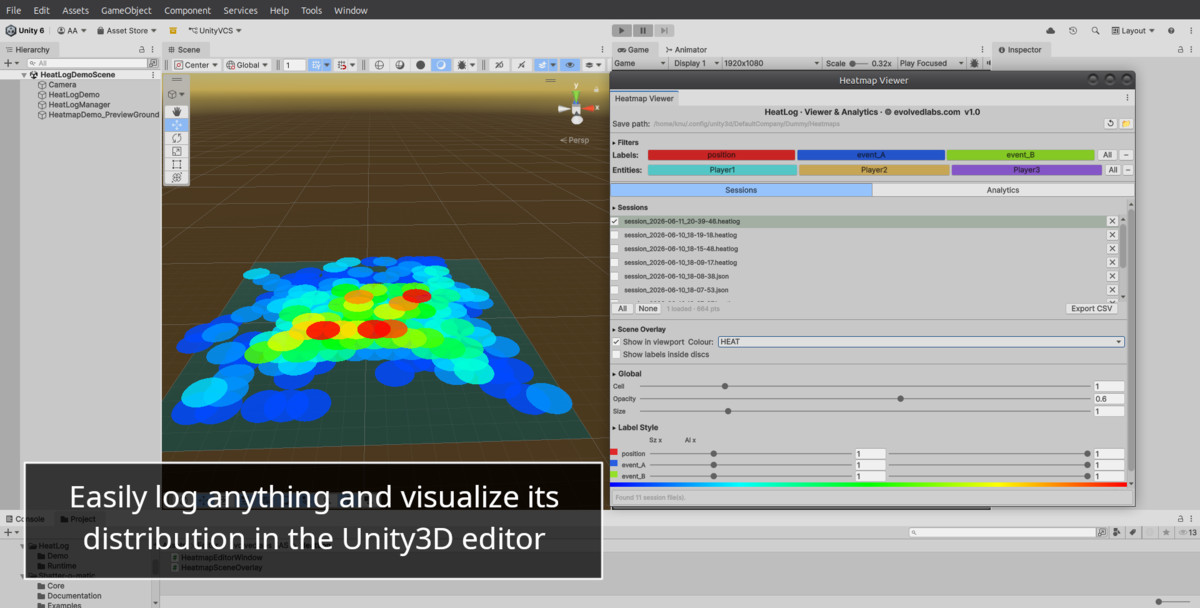Select the Move tool in Scene

pos(176,125)
